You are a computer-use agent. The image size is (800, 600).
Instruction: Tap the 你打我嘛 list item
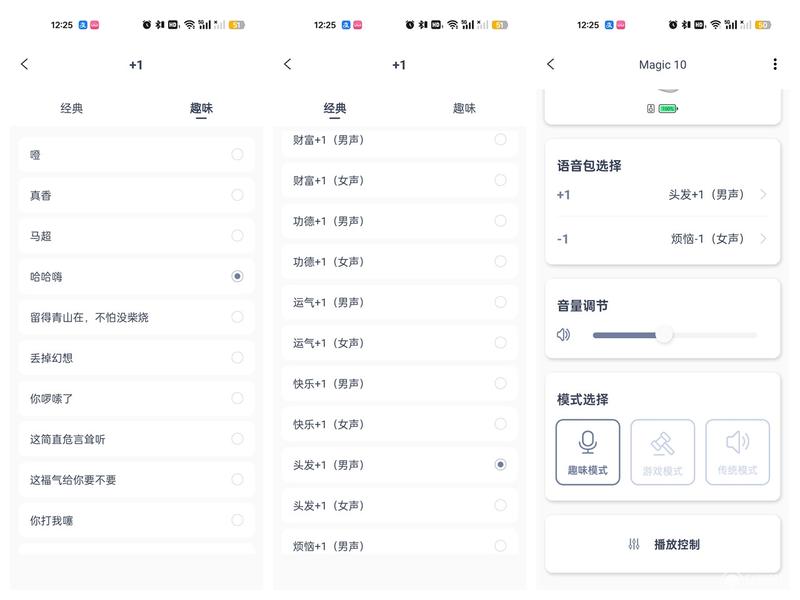(136, 520)
